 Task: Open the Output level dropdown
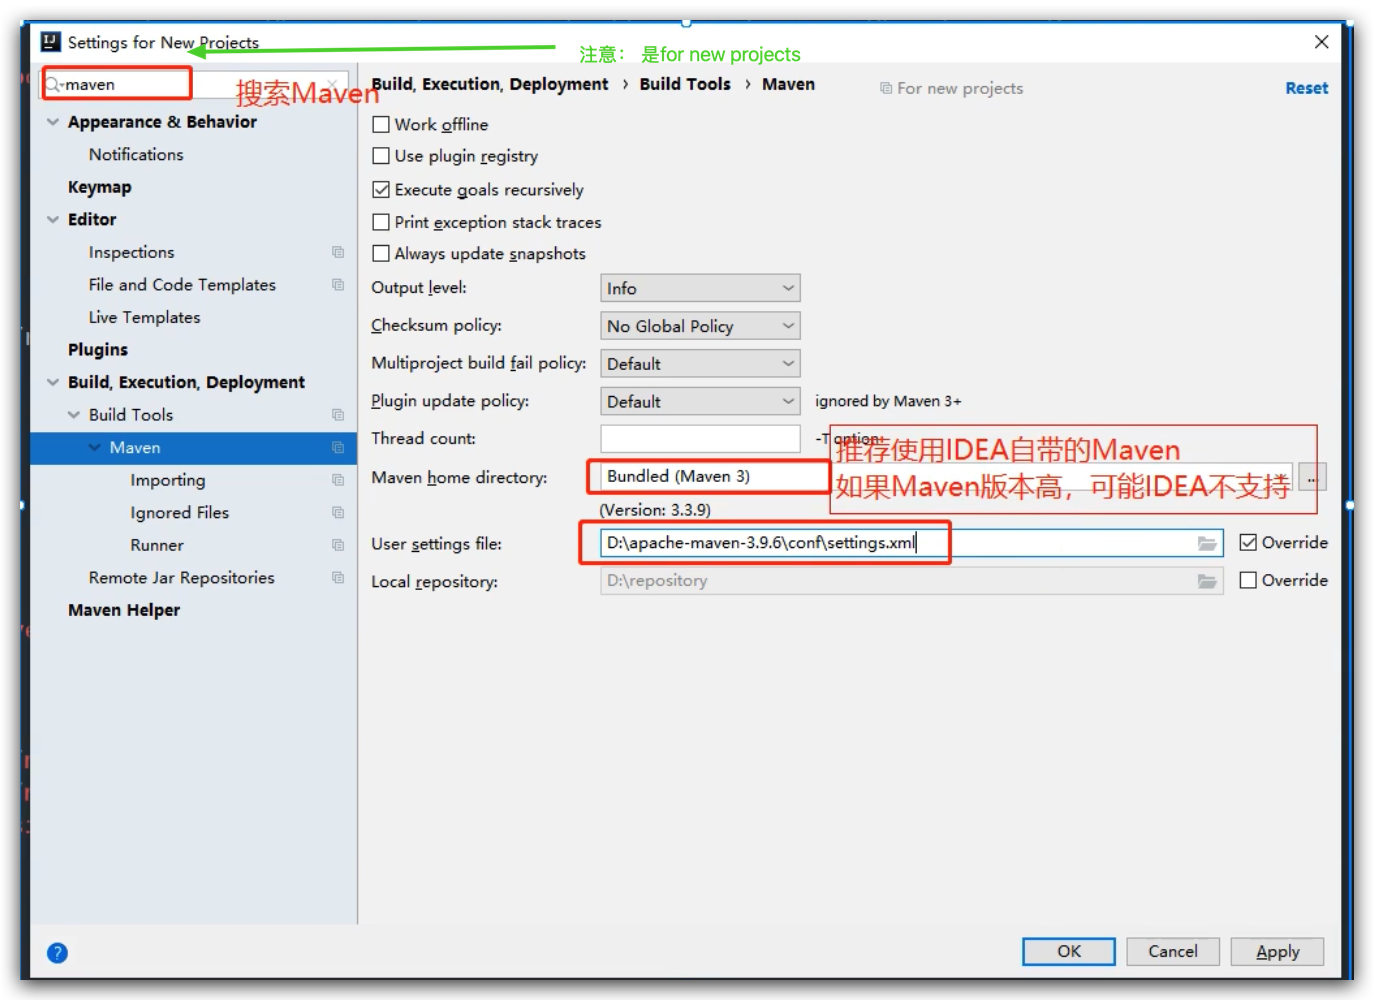pyautogui.click(x=700, y=288)
